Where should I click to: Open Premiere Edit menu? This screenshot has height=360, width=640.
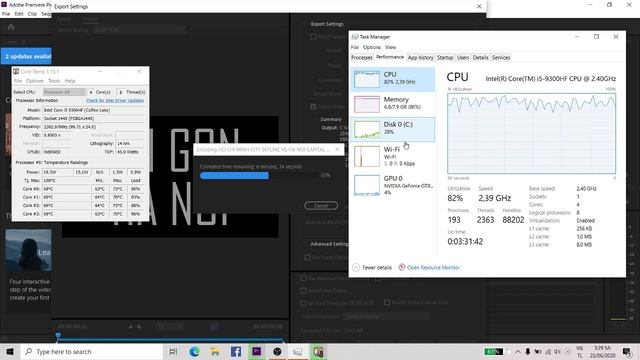pyautogui.click(x=19, y=14)
